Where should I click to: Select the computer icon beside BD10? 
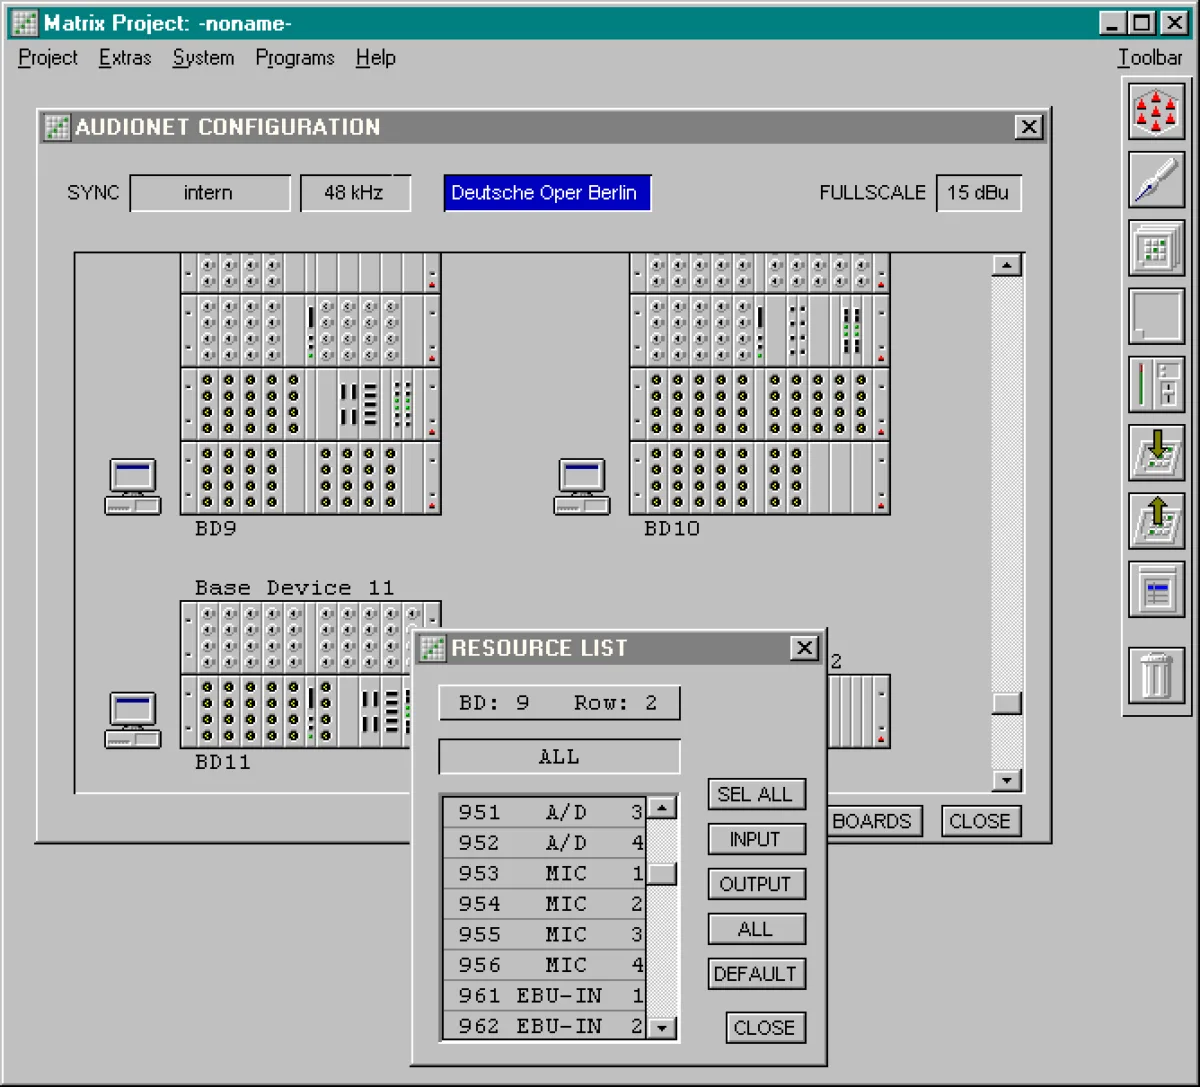pyautogui.click(x=582, y=487)
